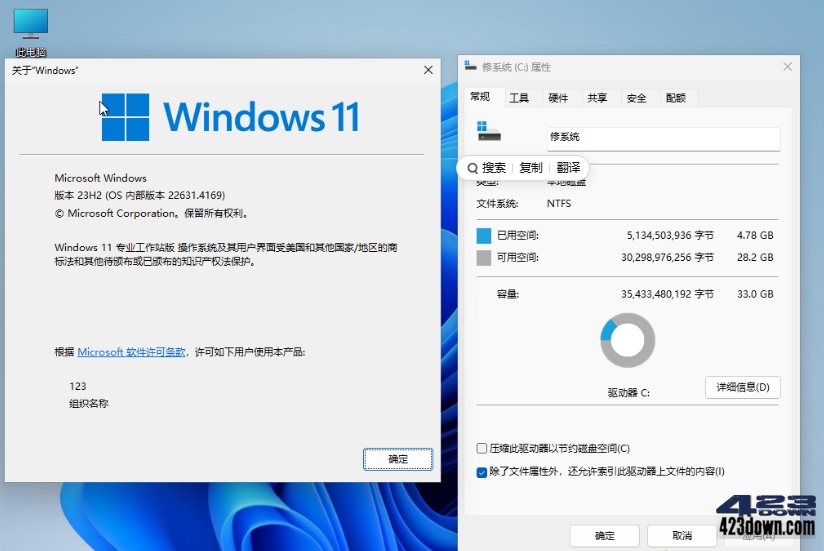The image size is (824, 551).
Task: Click the blue 已用空间 color swatch
Action: [483, 236]
